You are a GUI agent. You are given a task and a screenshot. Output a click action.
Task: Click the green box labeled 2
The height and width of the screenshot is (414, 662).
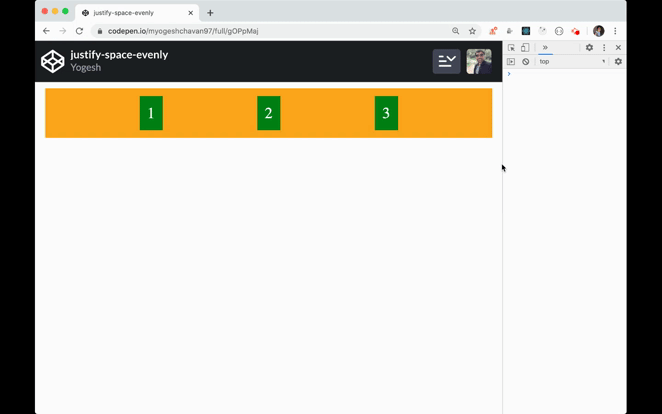click(x=269, y=113)
